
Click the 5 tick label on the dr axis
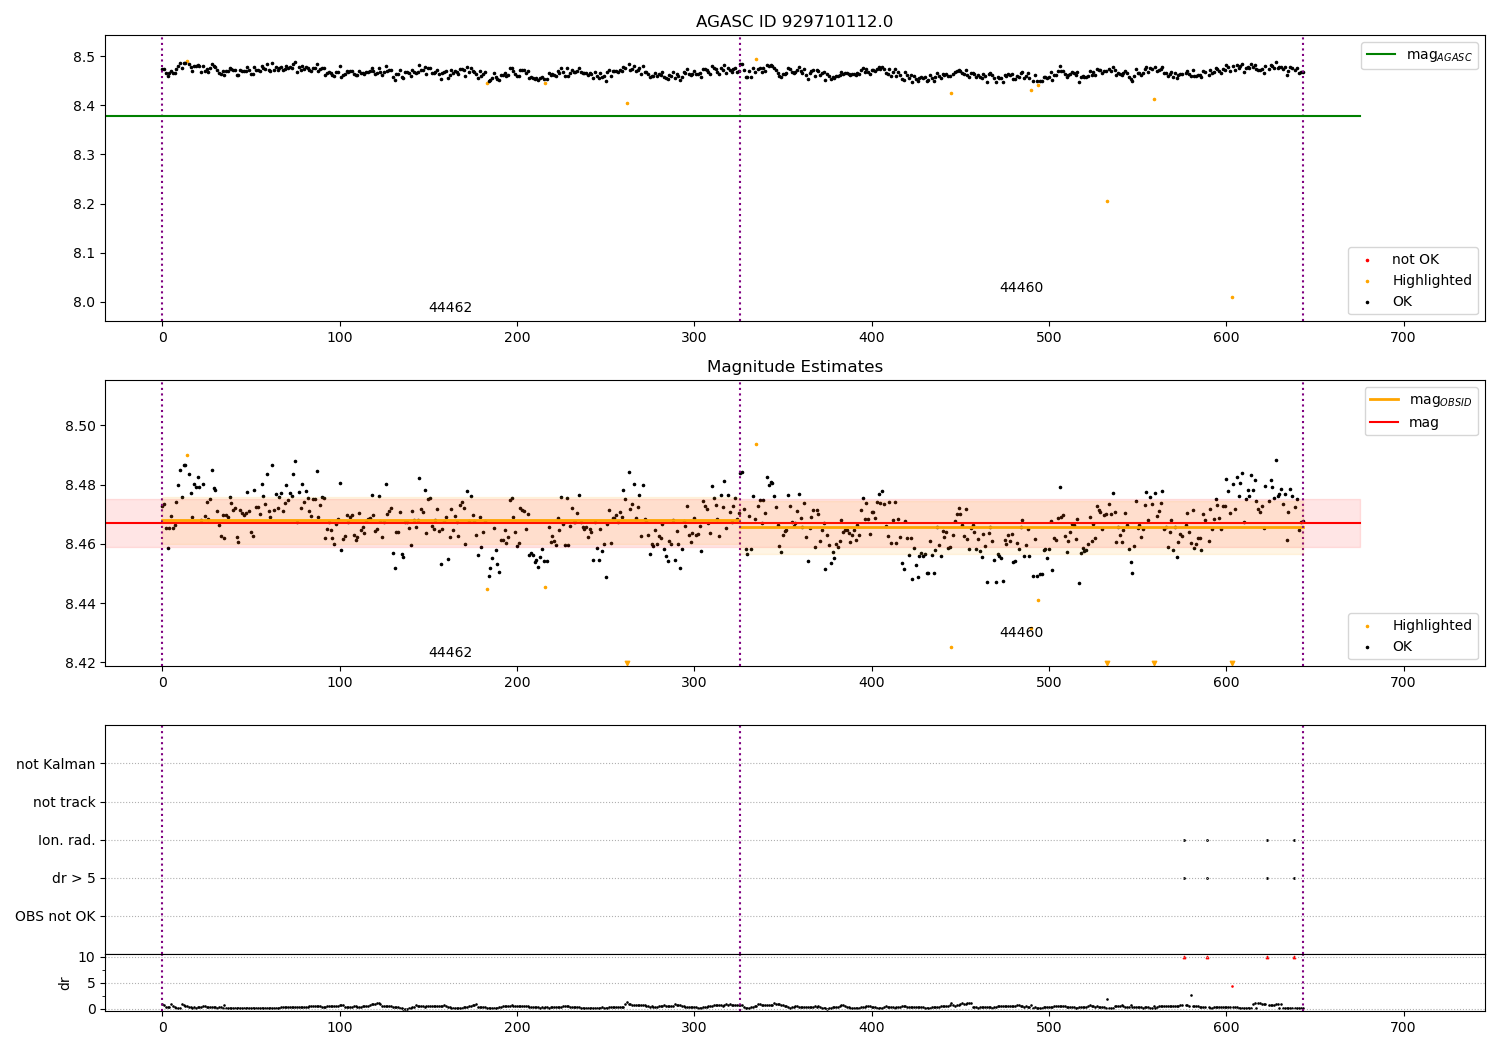coord(91,983)
